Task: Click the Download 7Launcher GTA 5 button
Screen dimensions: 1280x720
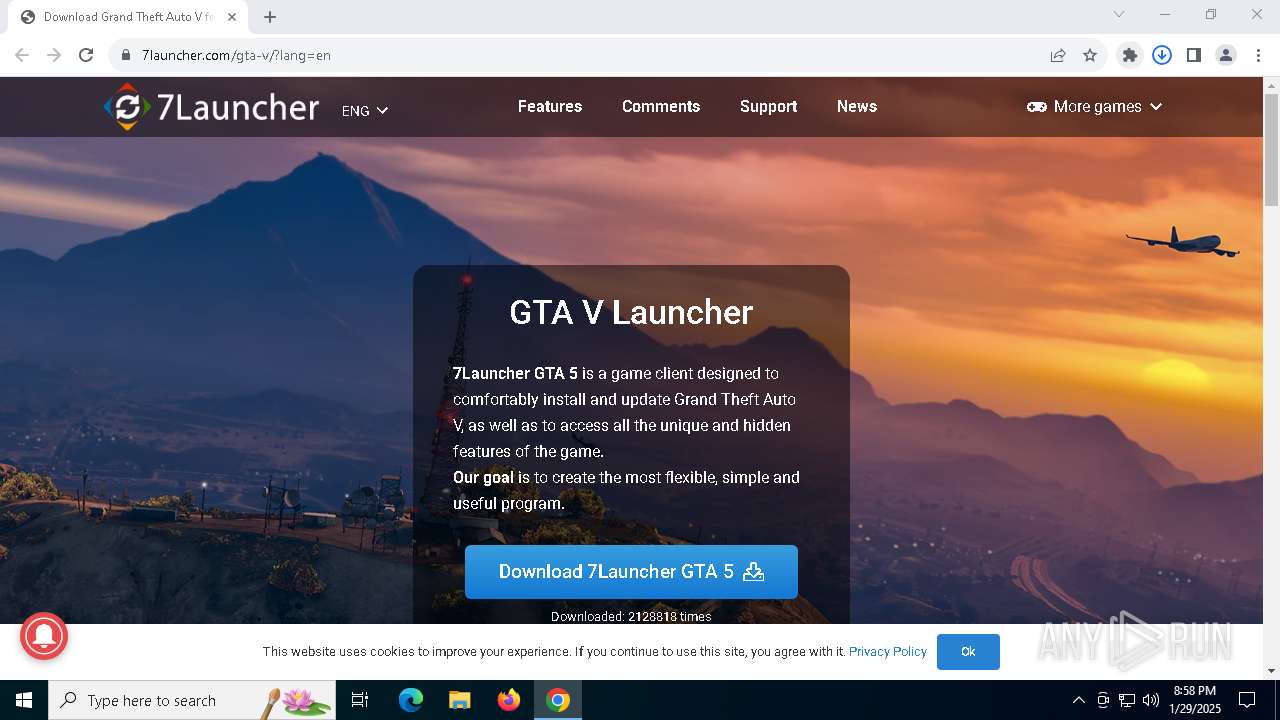Action: point(631,571)
